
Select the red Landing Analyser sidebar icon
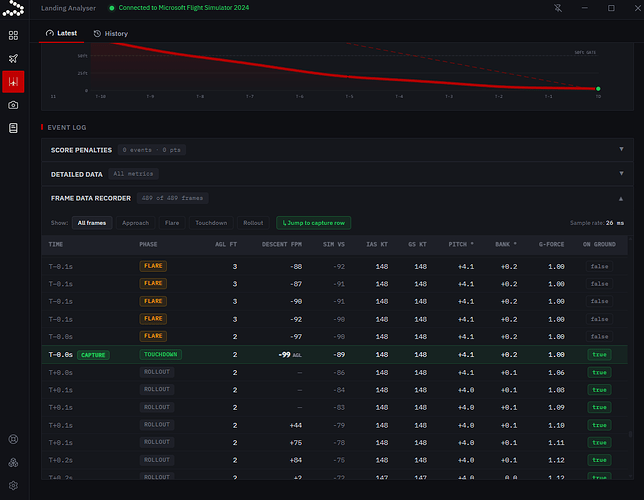[x=13, y=82]
